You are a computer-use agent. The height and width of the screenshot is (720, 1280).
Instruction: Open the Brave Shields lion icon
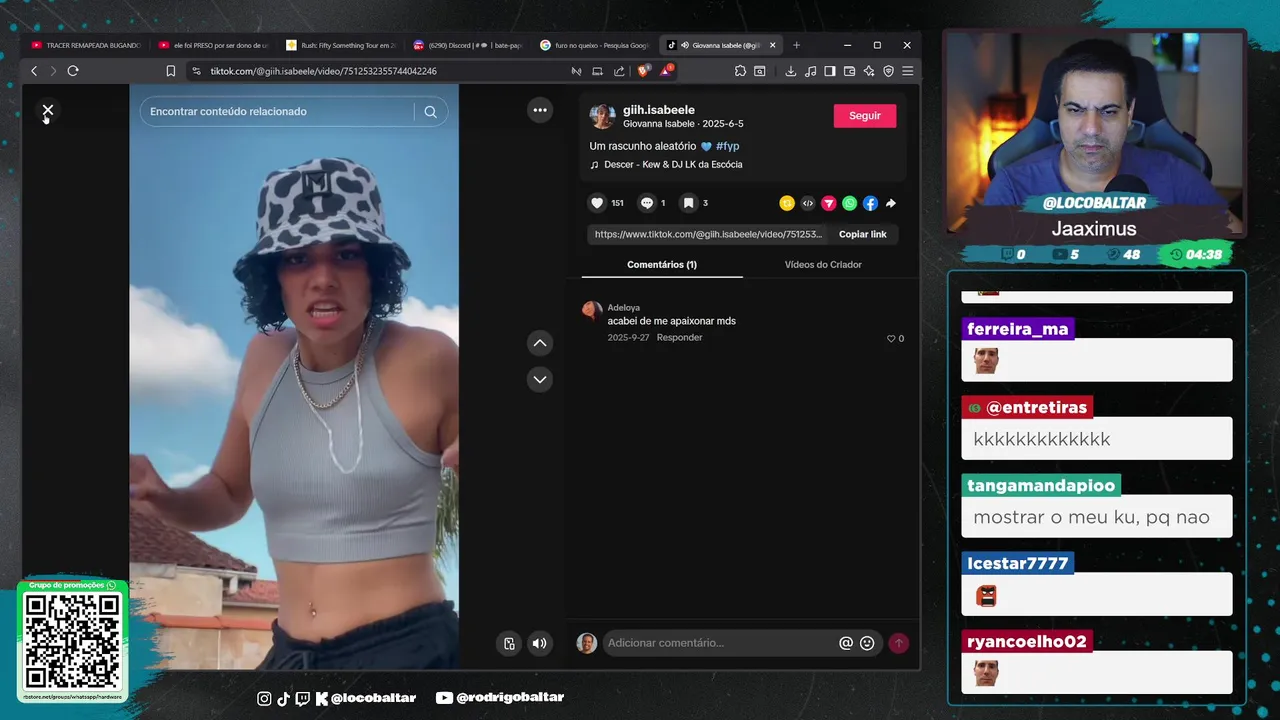643,71
